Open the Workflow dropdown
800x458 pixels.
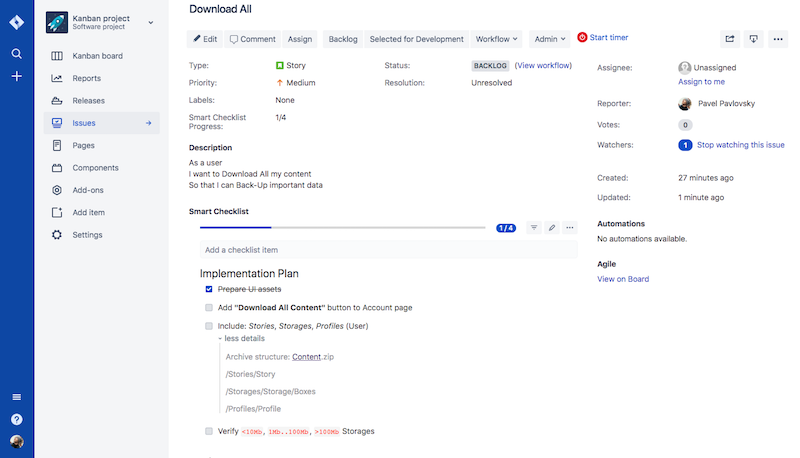tap(497, 39)
